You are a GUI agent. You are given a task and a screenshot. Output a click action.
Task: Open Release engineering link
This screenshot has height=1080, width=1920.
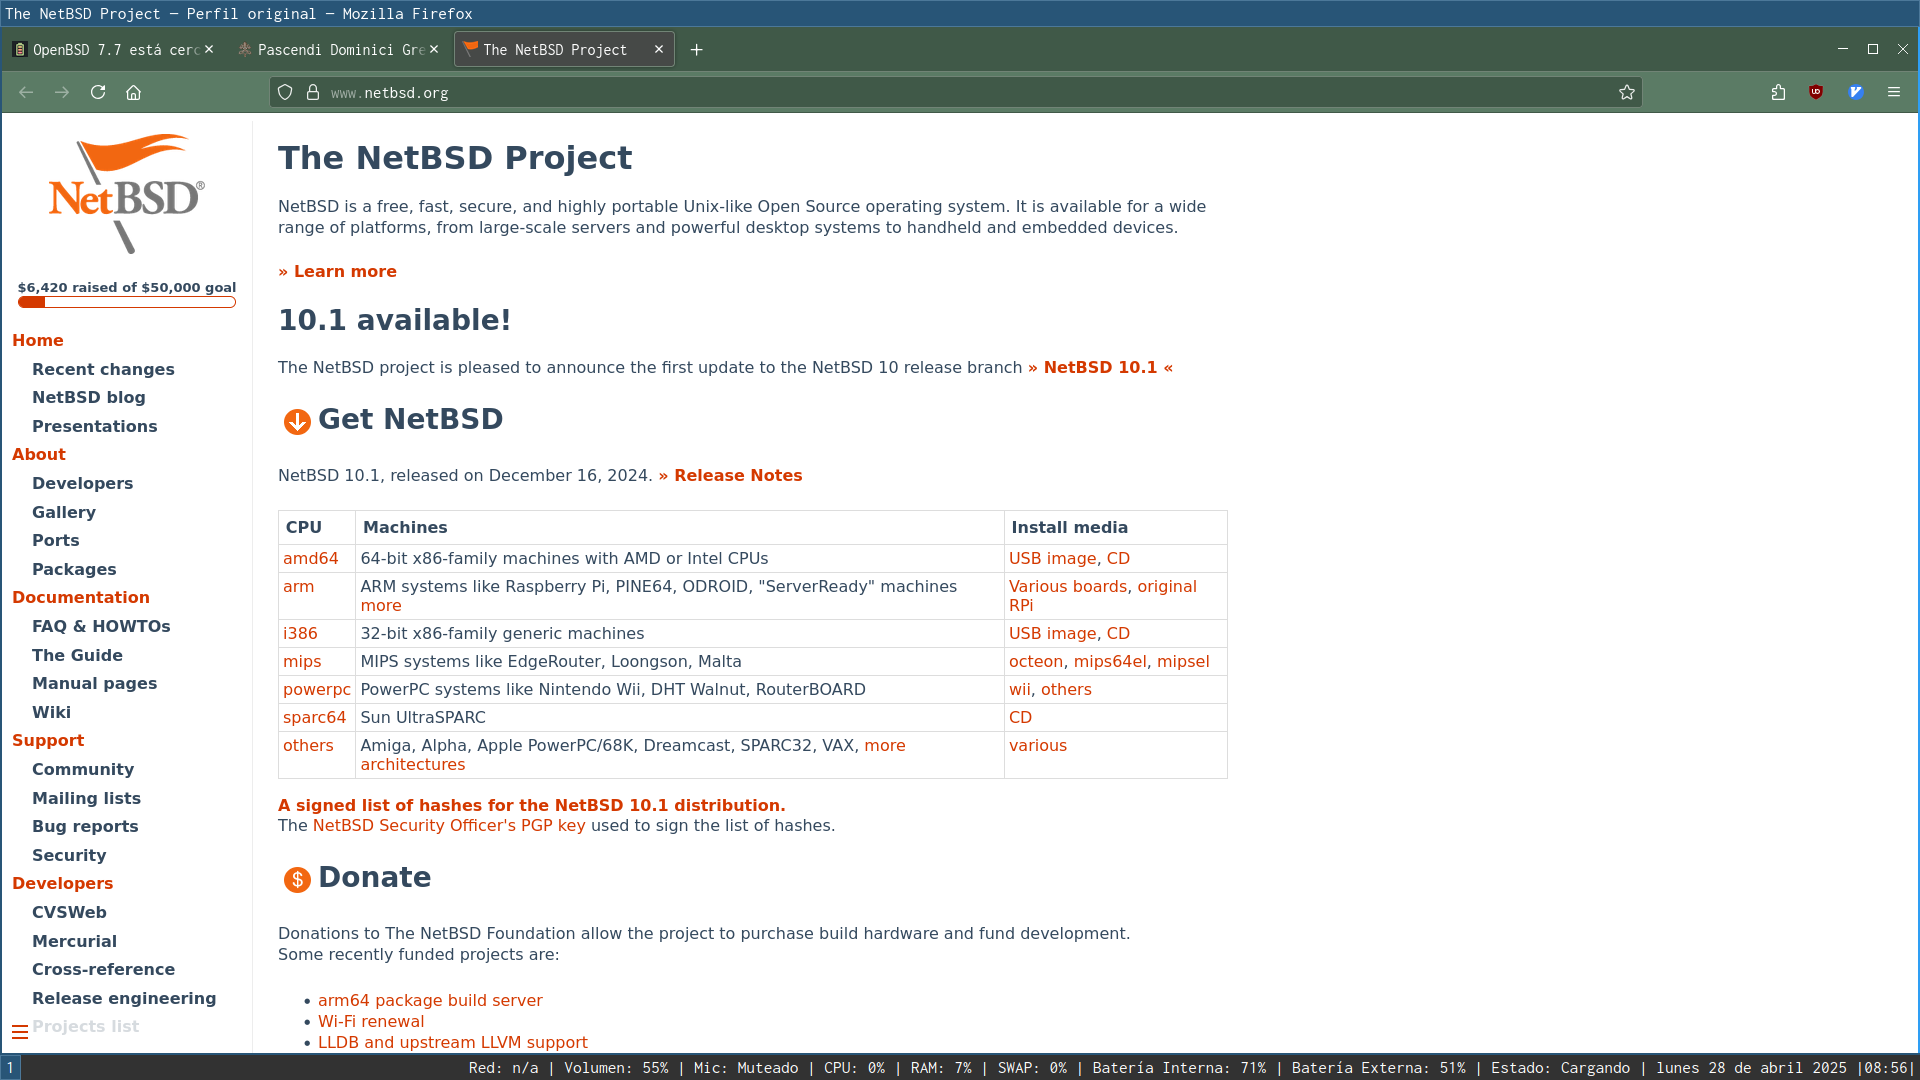click(x=124, y=998)
